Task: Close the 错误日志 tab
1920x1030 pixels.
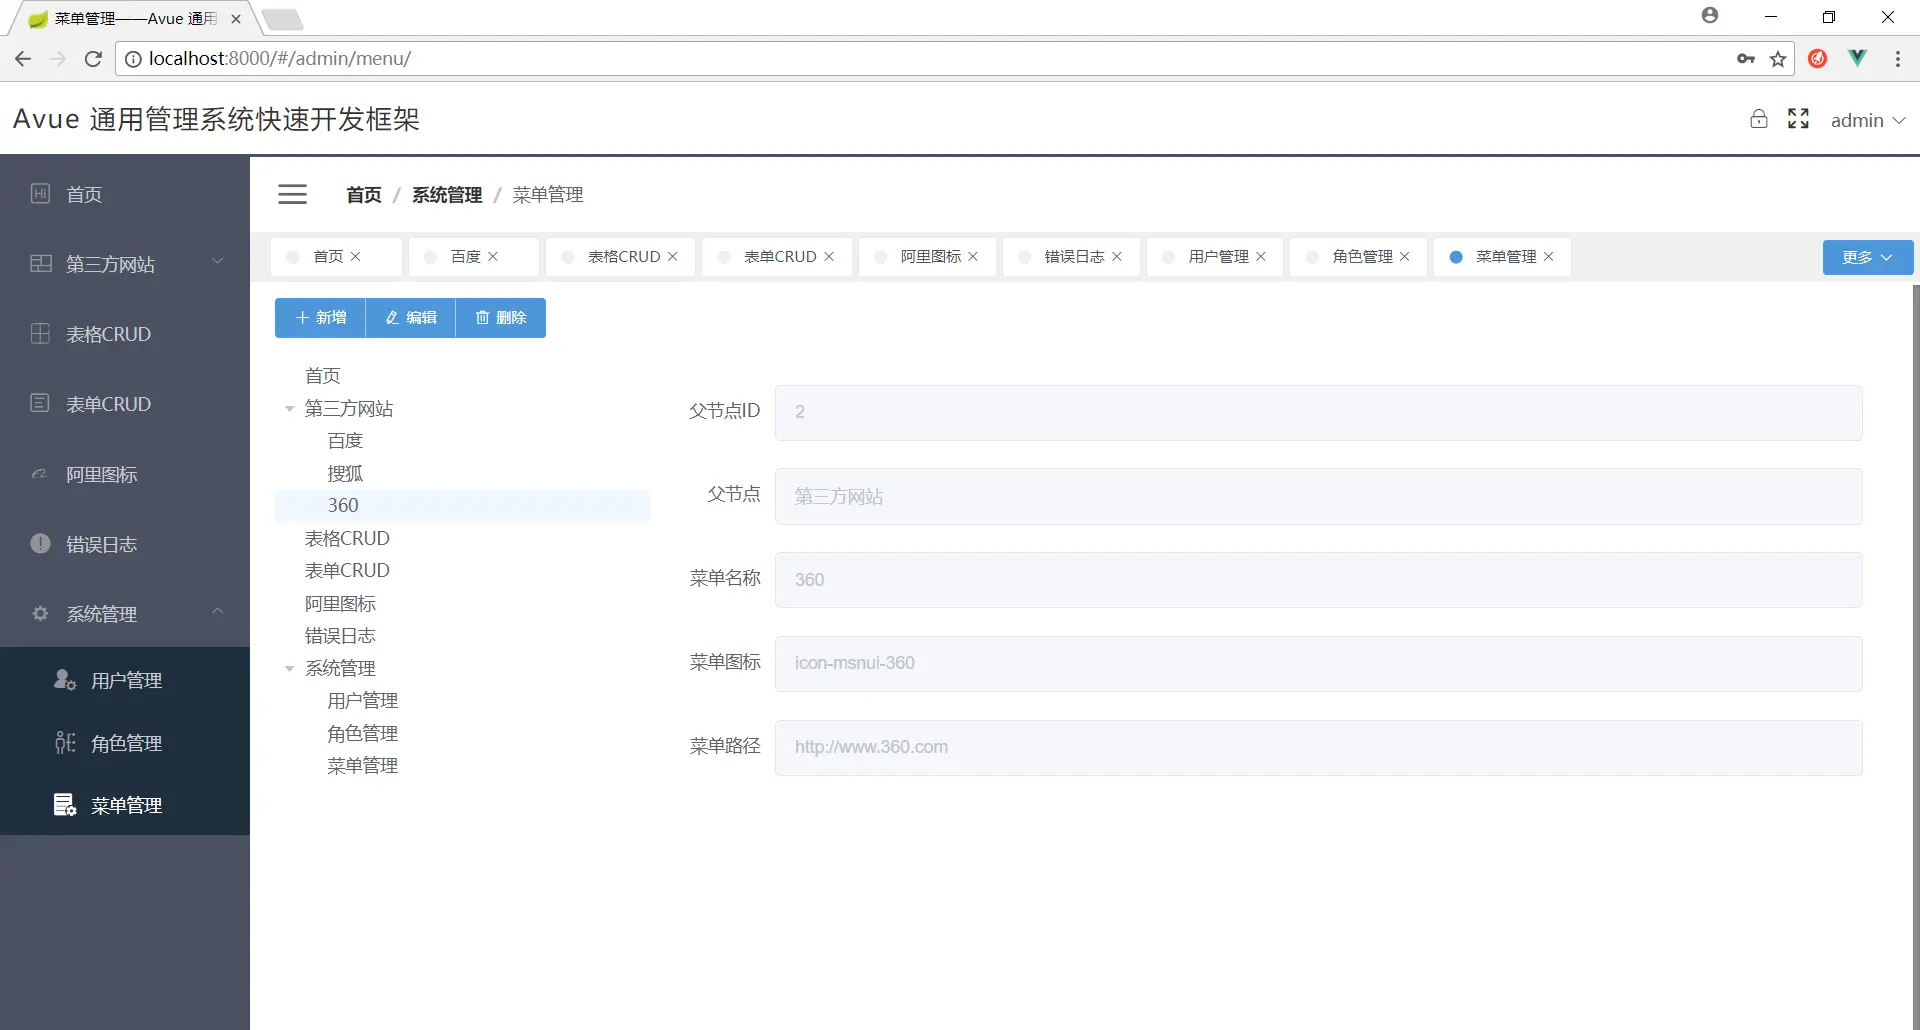Action: click(x=1117, y=257)
